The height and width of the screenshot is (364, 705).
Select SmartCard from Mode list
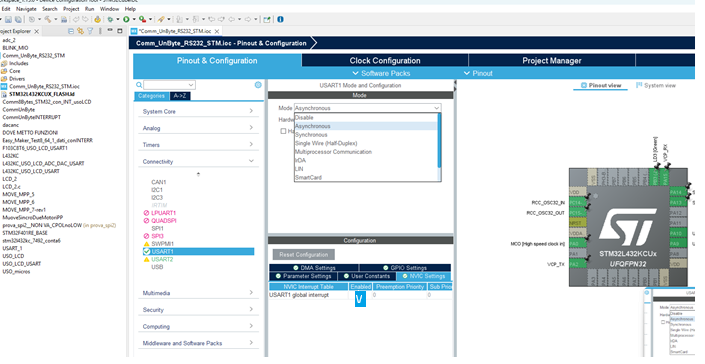click(366, 178)
